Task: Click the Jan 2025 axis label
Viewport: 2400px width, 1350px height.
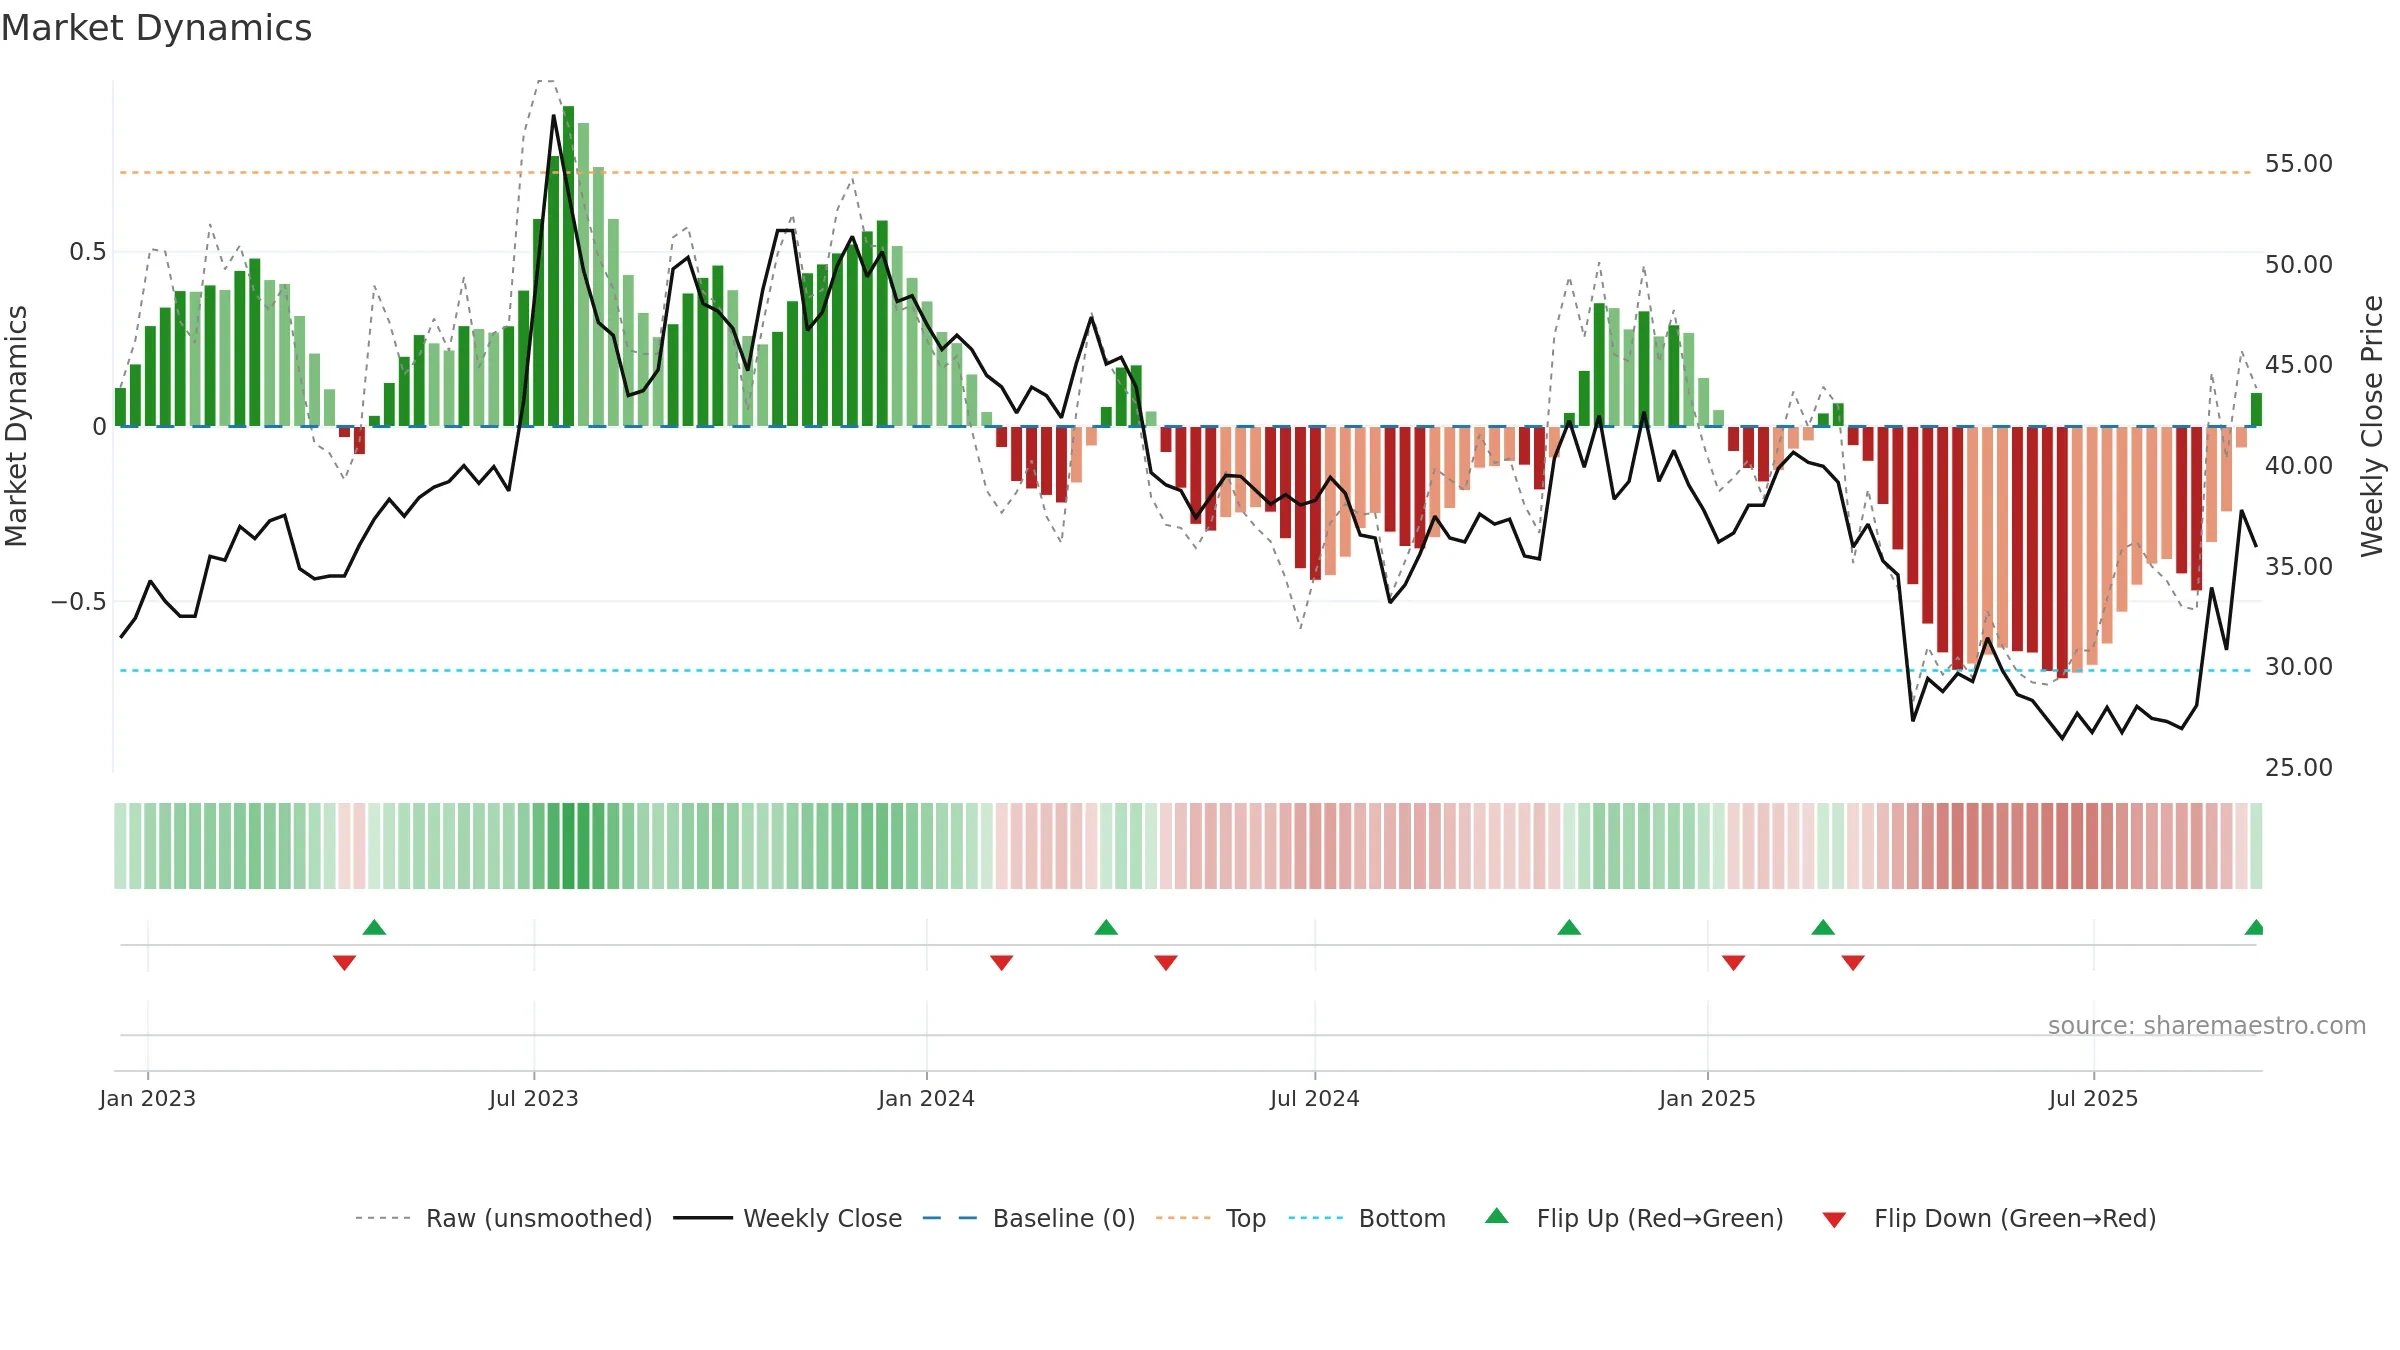Action: (1708, 1098)
